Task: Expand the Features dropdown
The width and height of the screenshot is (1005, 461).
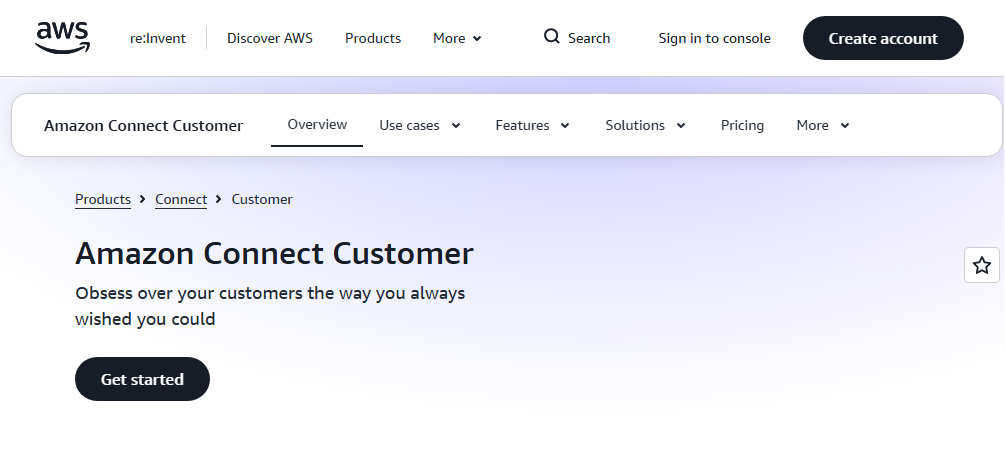Action: [x=533, y=125]
